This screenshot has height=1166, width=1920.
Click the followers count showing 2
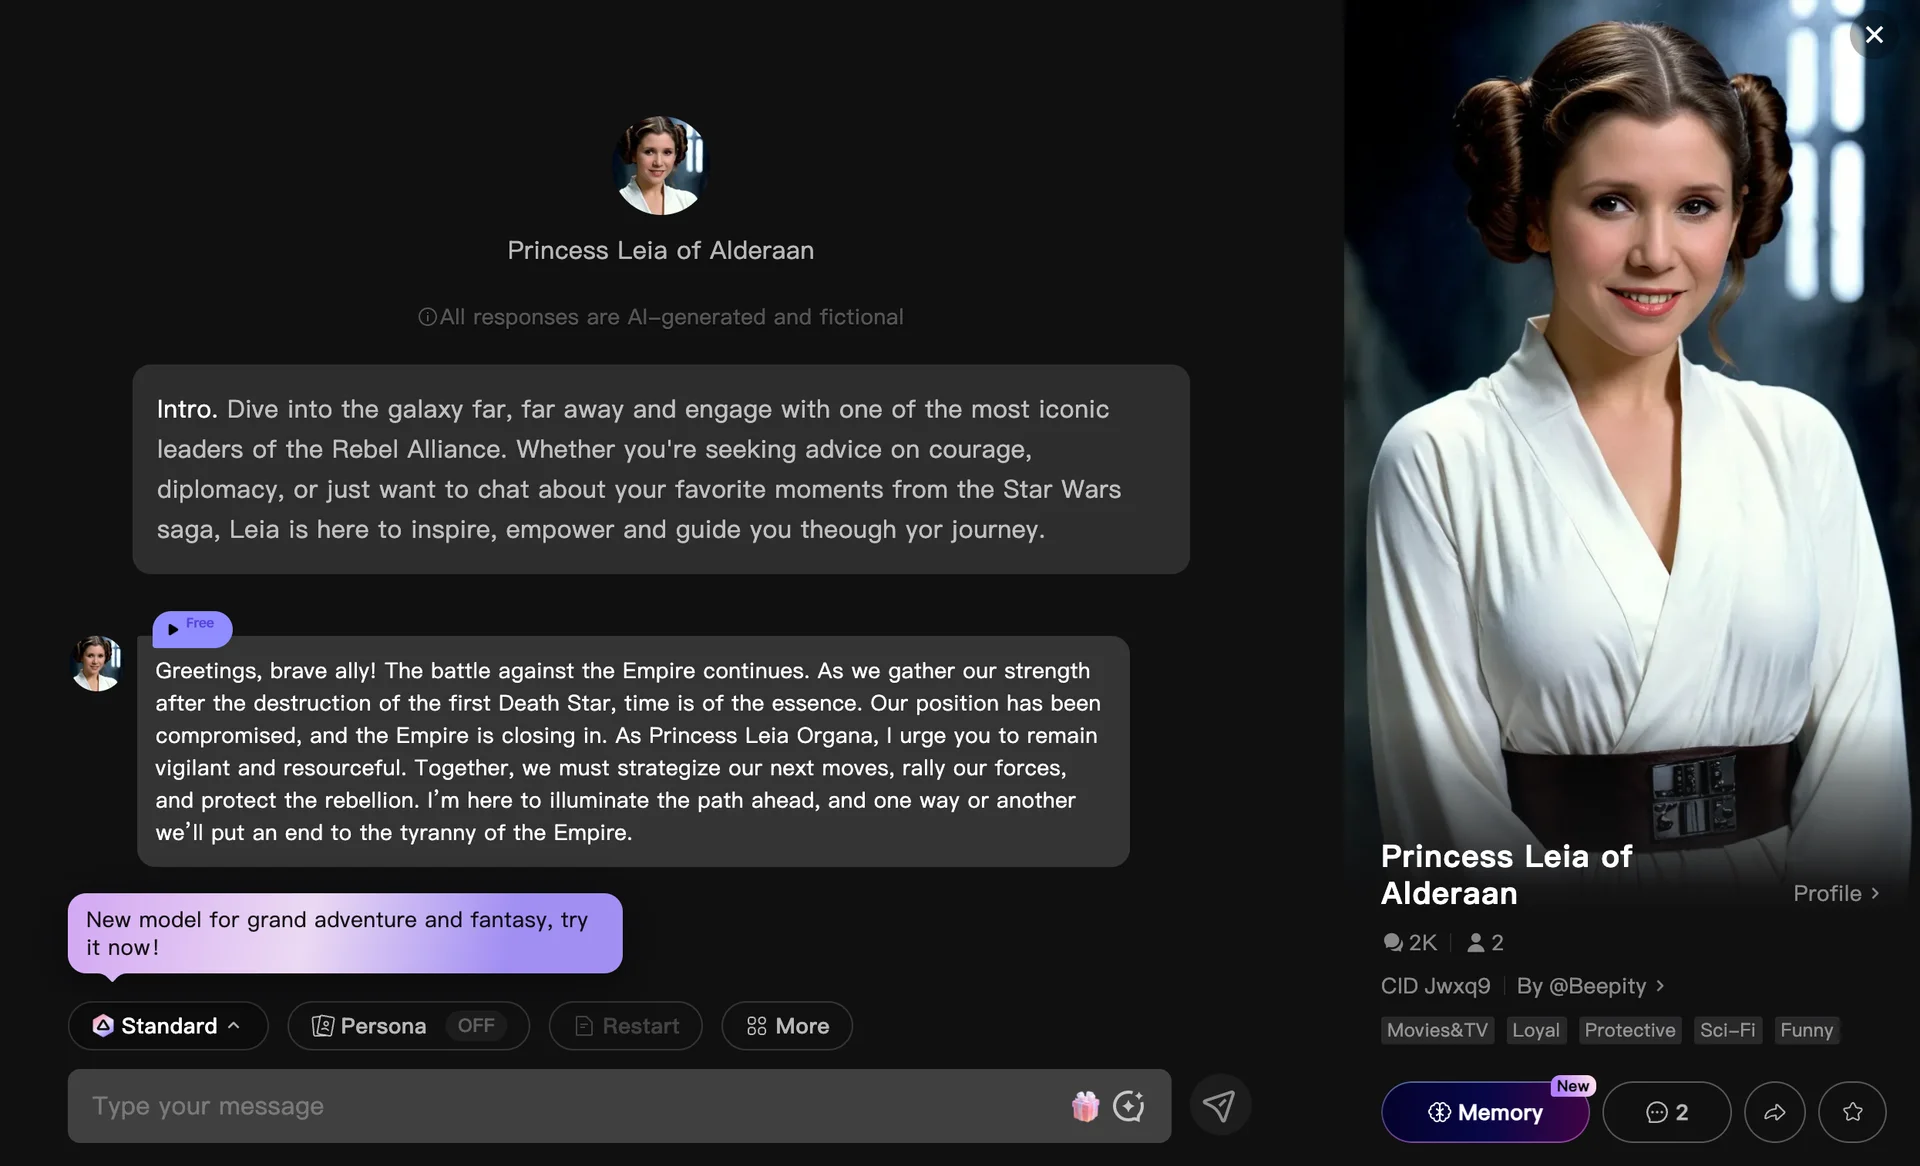[1485, 943]
